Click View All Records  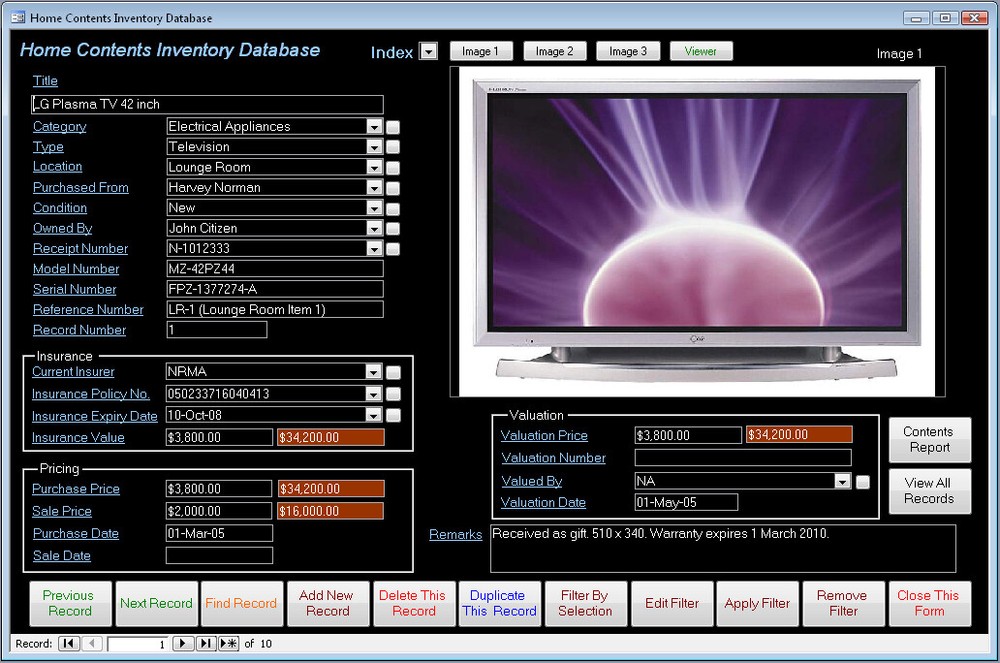[929, 491]
